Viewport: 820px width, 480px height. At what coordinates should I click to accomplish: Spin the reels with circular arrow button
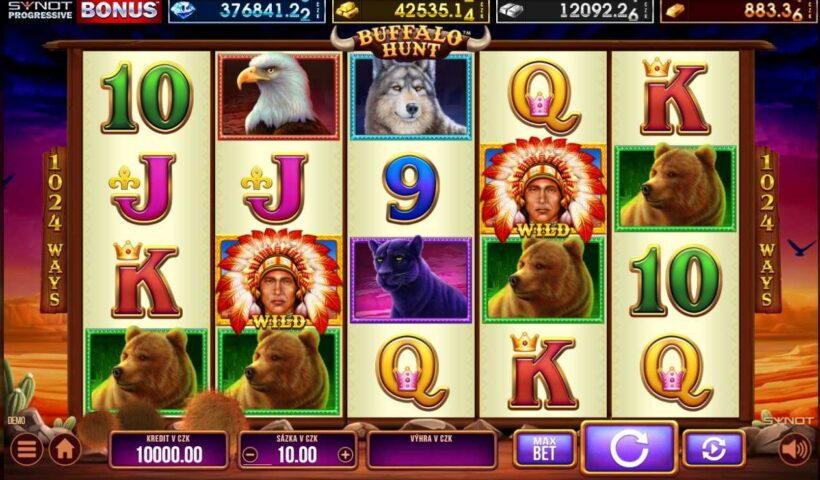(629, 448)
